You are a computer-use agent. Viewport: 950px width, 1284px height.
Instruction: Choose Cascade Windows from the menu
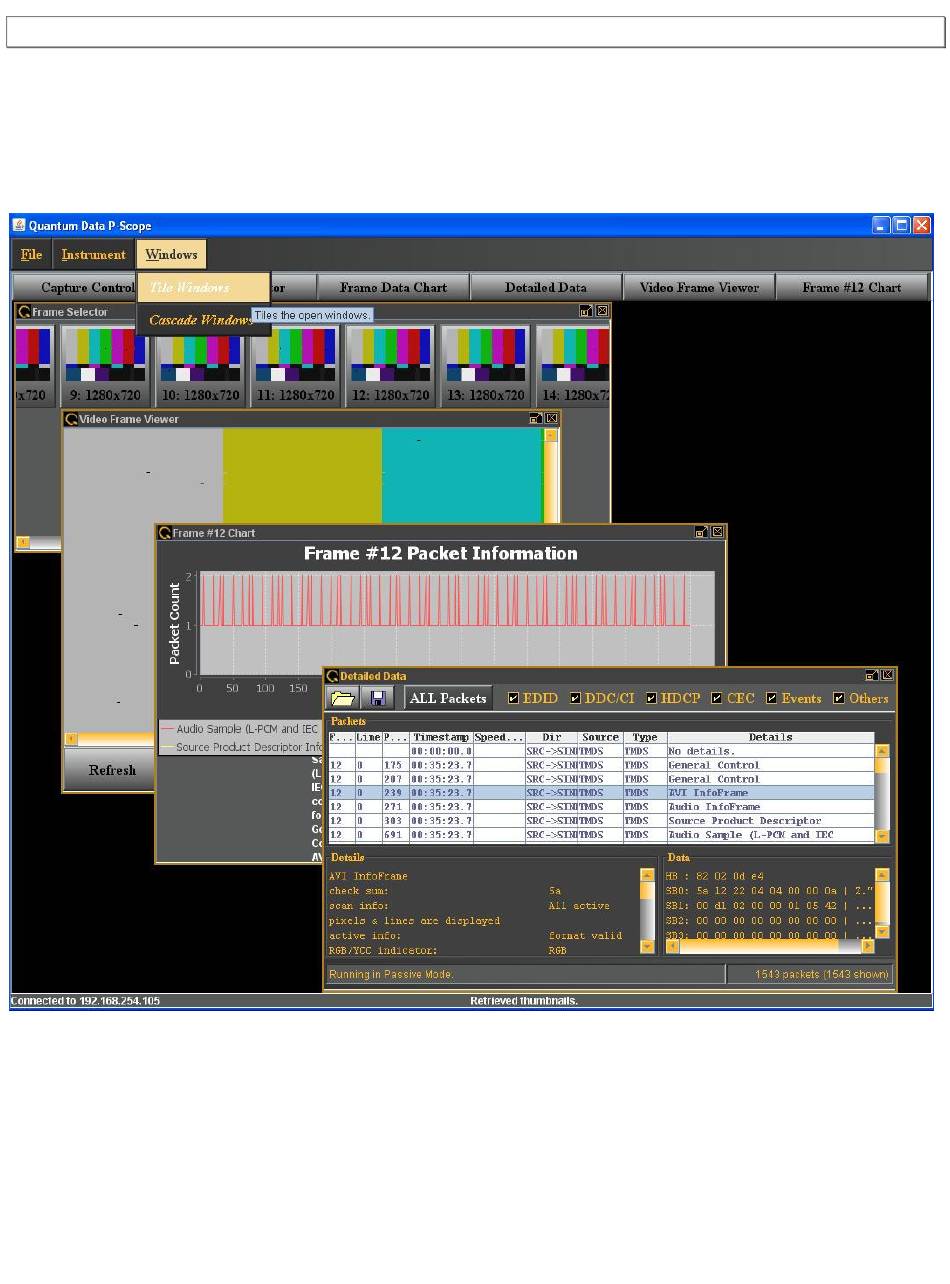tap(204, 320)
